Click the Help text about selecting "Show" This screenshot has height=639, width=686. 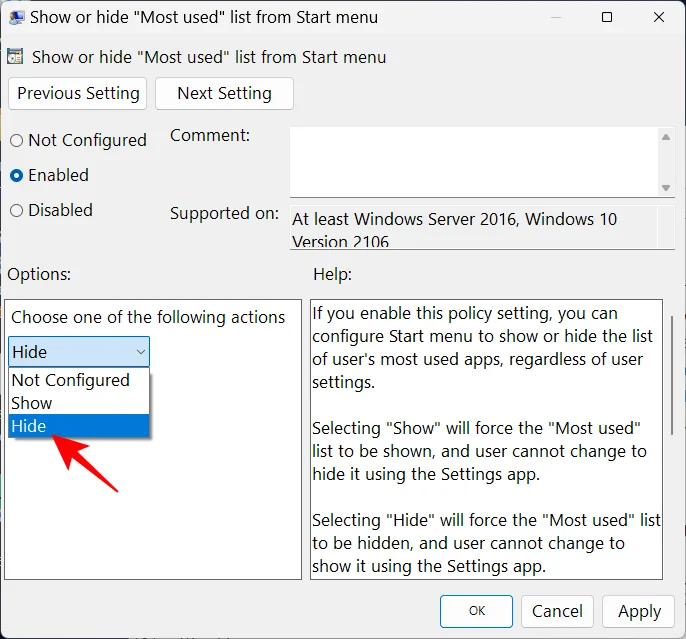pos(479,451)
